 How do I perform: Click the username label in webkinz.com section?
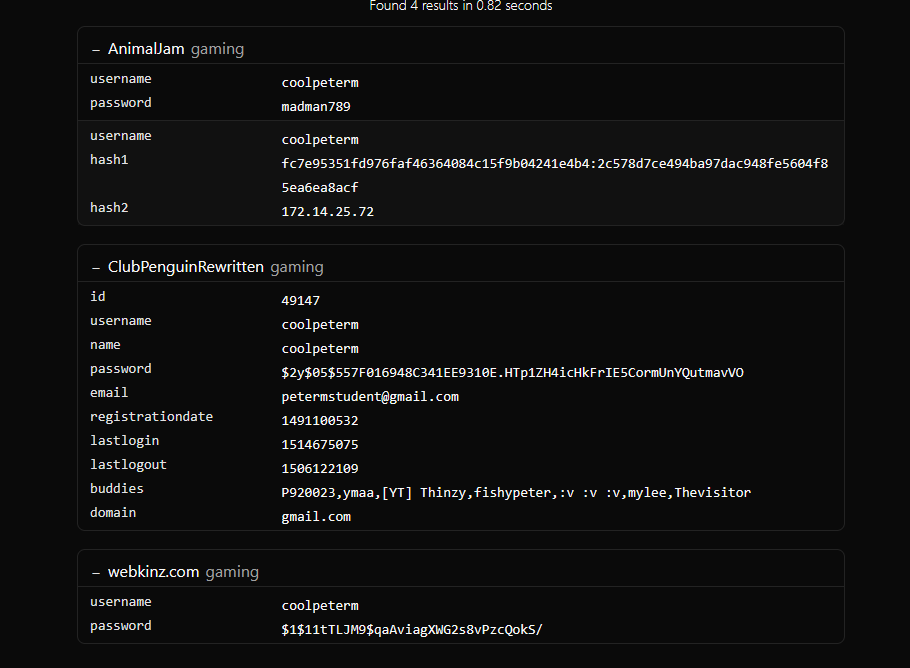pos(121,602)
